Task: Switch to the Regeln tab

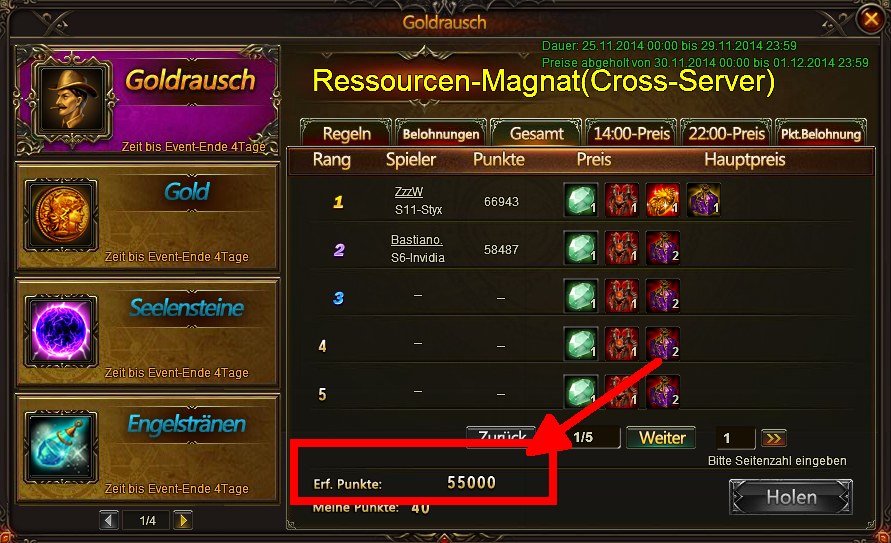Action: [346, 133]
